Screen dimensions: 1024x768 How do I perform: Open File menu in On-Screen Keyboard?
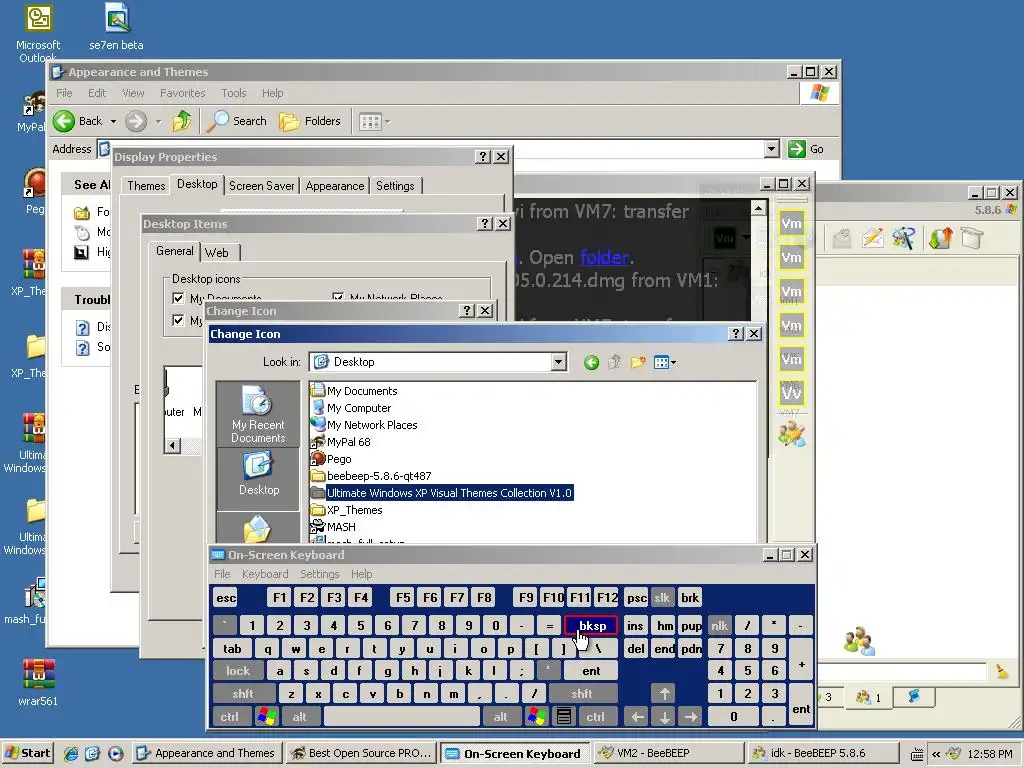222,573
